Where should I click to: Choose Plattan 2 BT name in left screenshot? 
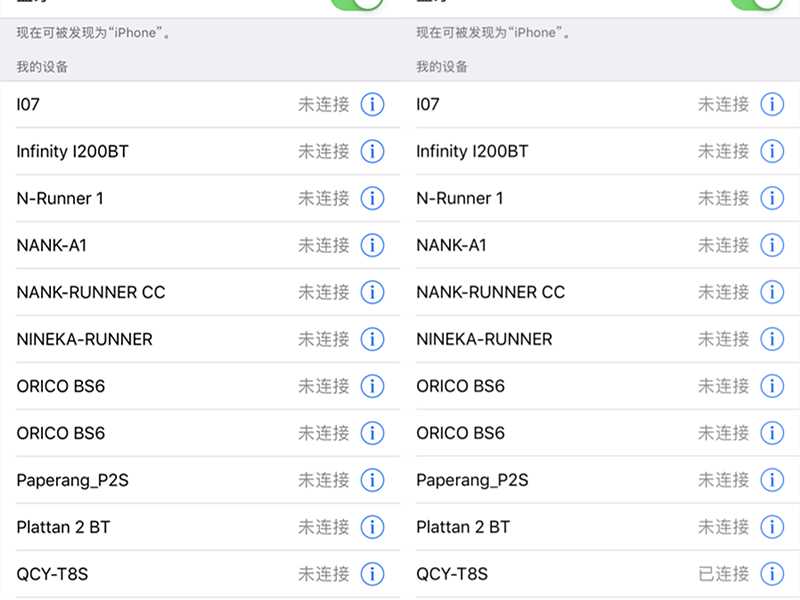pos(63,527)
